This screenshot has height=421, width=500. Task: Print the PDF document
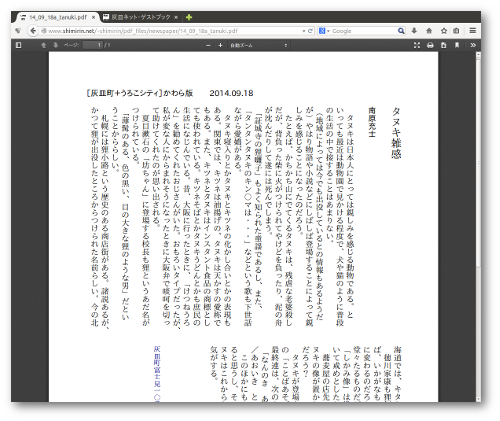(430, 45)
